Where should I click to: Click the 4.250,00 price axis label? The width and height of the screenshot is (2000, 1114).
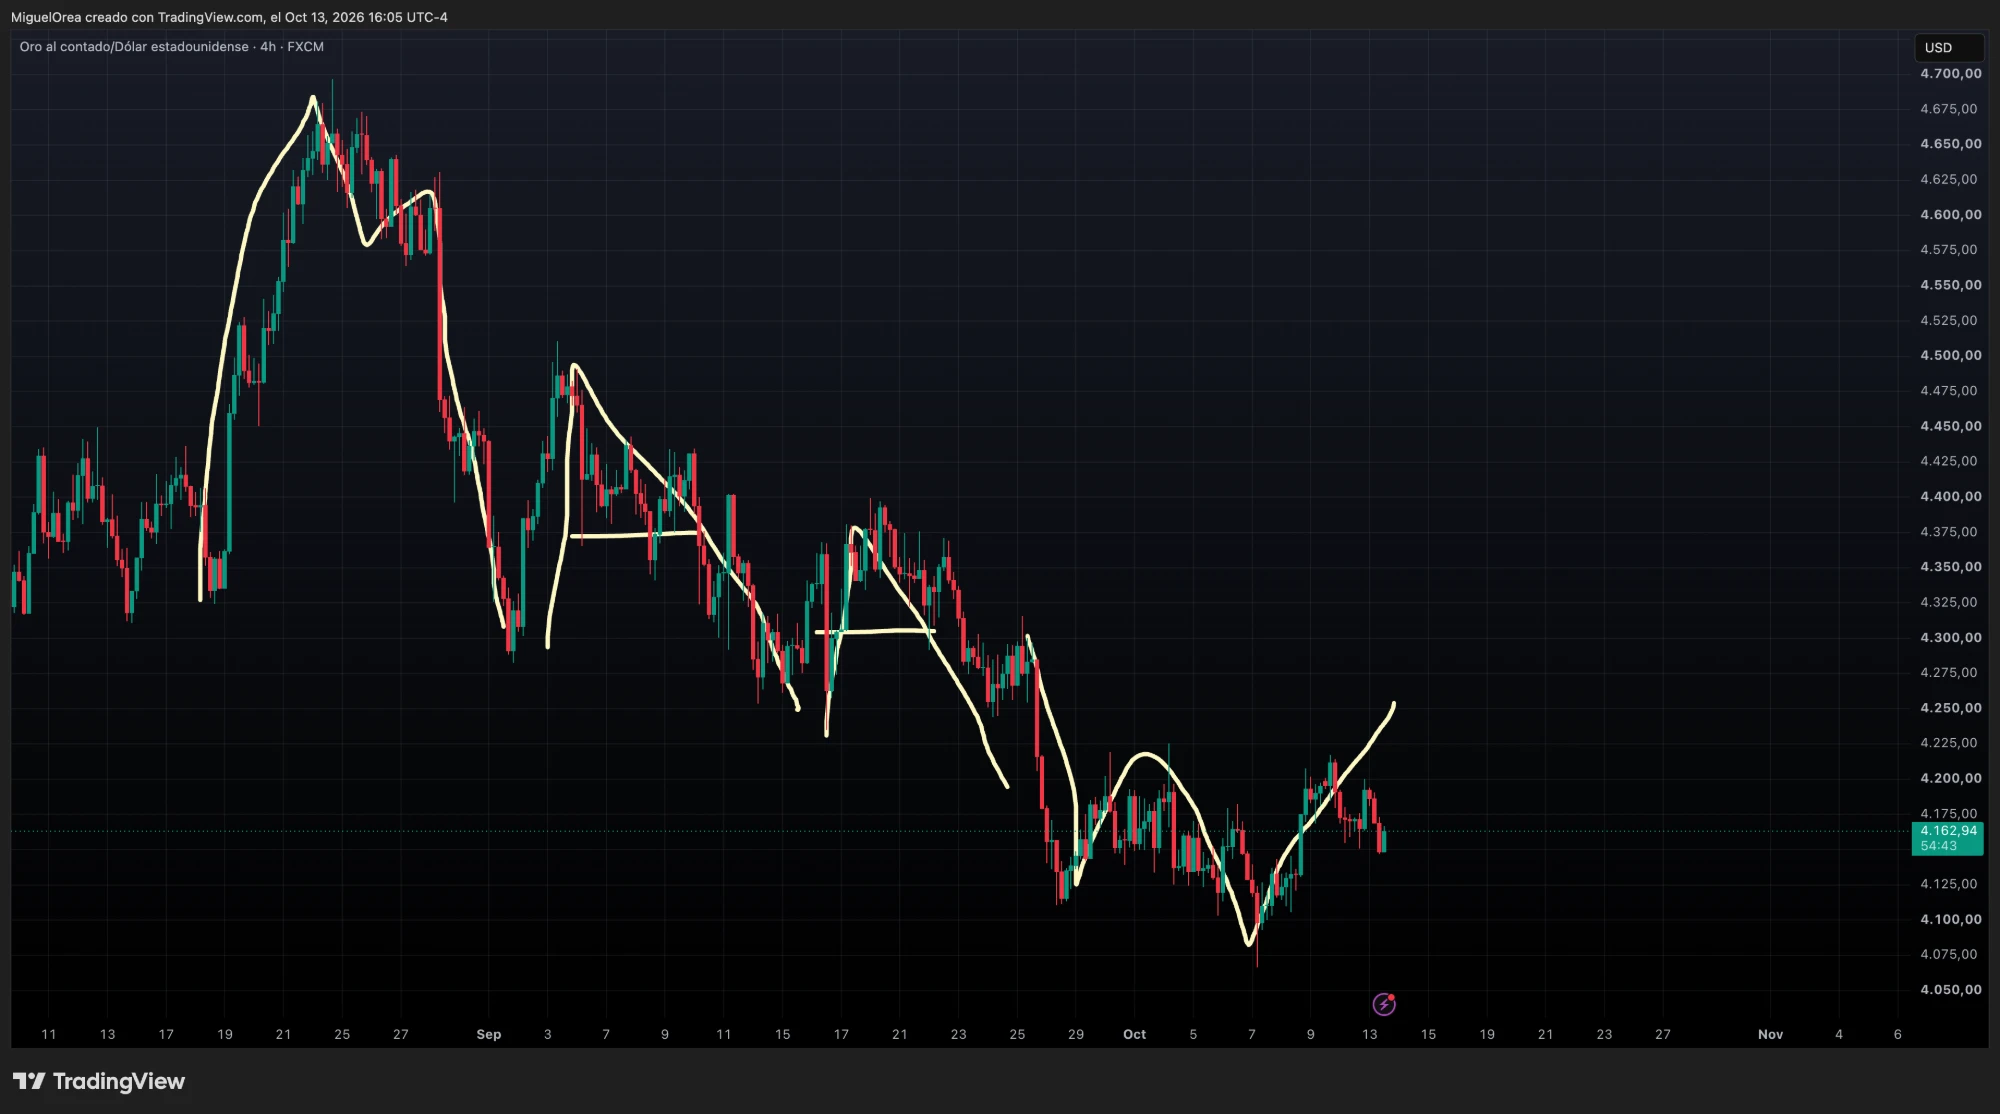[x=1950, y=708]
